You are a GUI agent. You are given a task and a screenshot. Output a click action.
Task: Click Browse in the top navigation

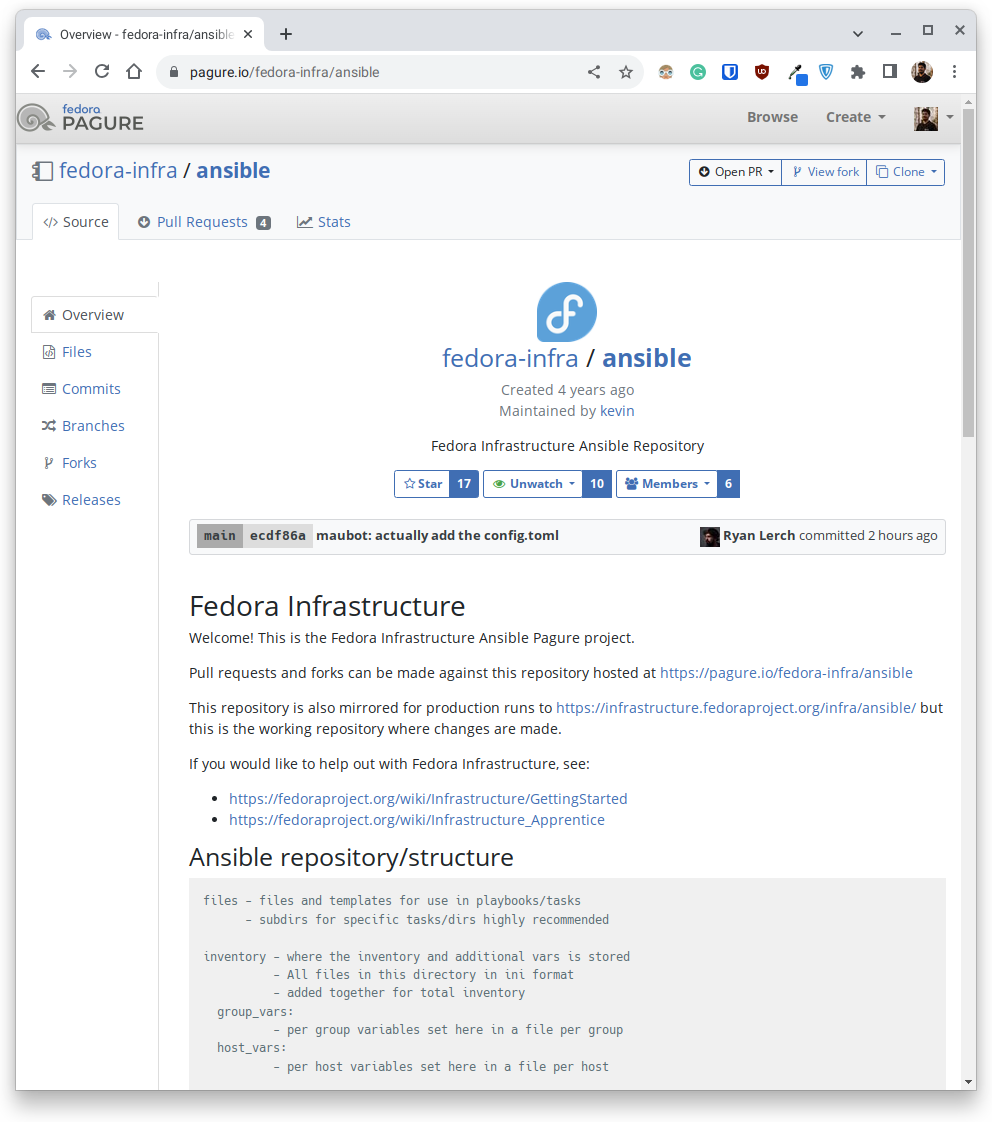pos(772,117)
